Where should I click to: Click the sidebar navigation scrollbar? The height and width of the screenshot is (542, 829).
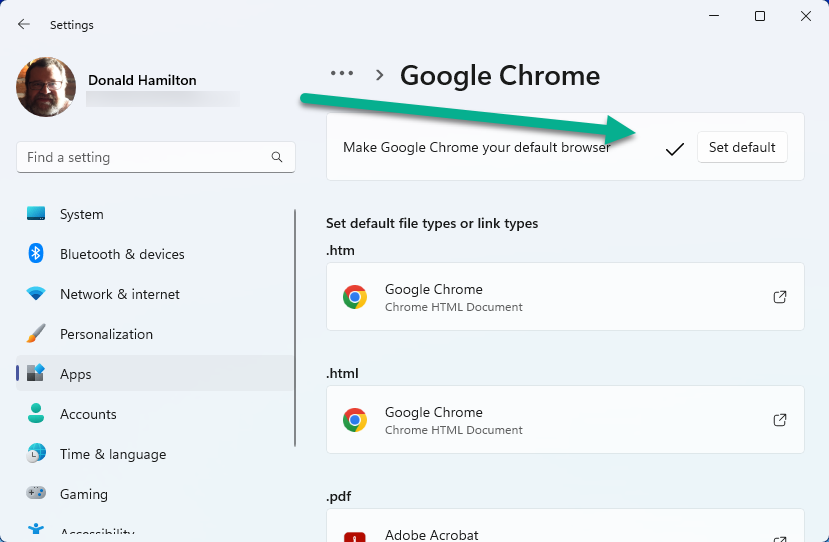coord(295,328)
